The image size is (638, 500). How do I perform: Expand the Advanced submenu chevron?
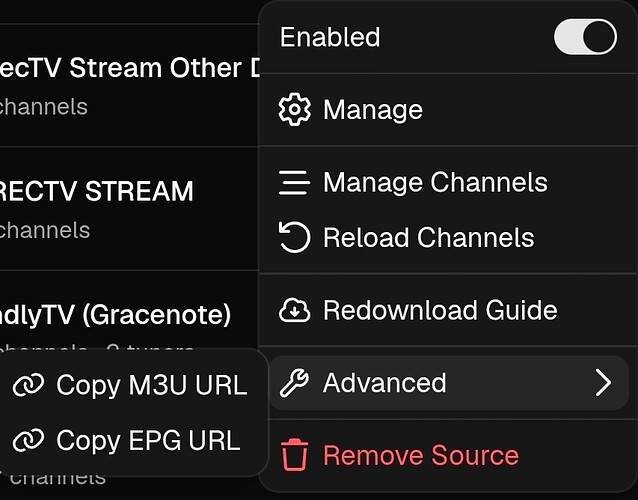[603, 383]
